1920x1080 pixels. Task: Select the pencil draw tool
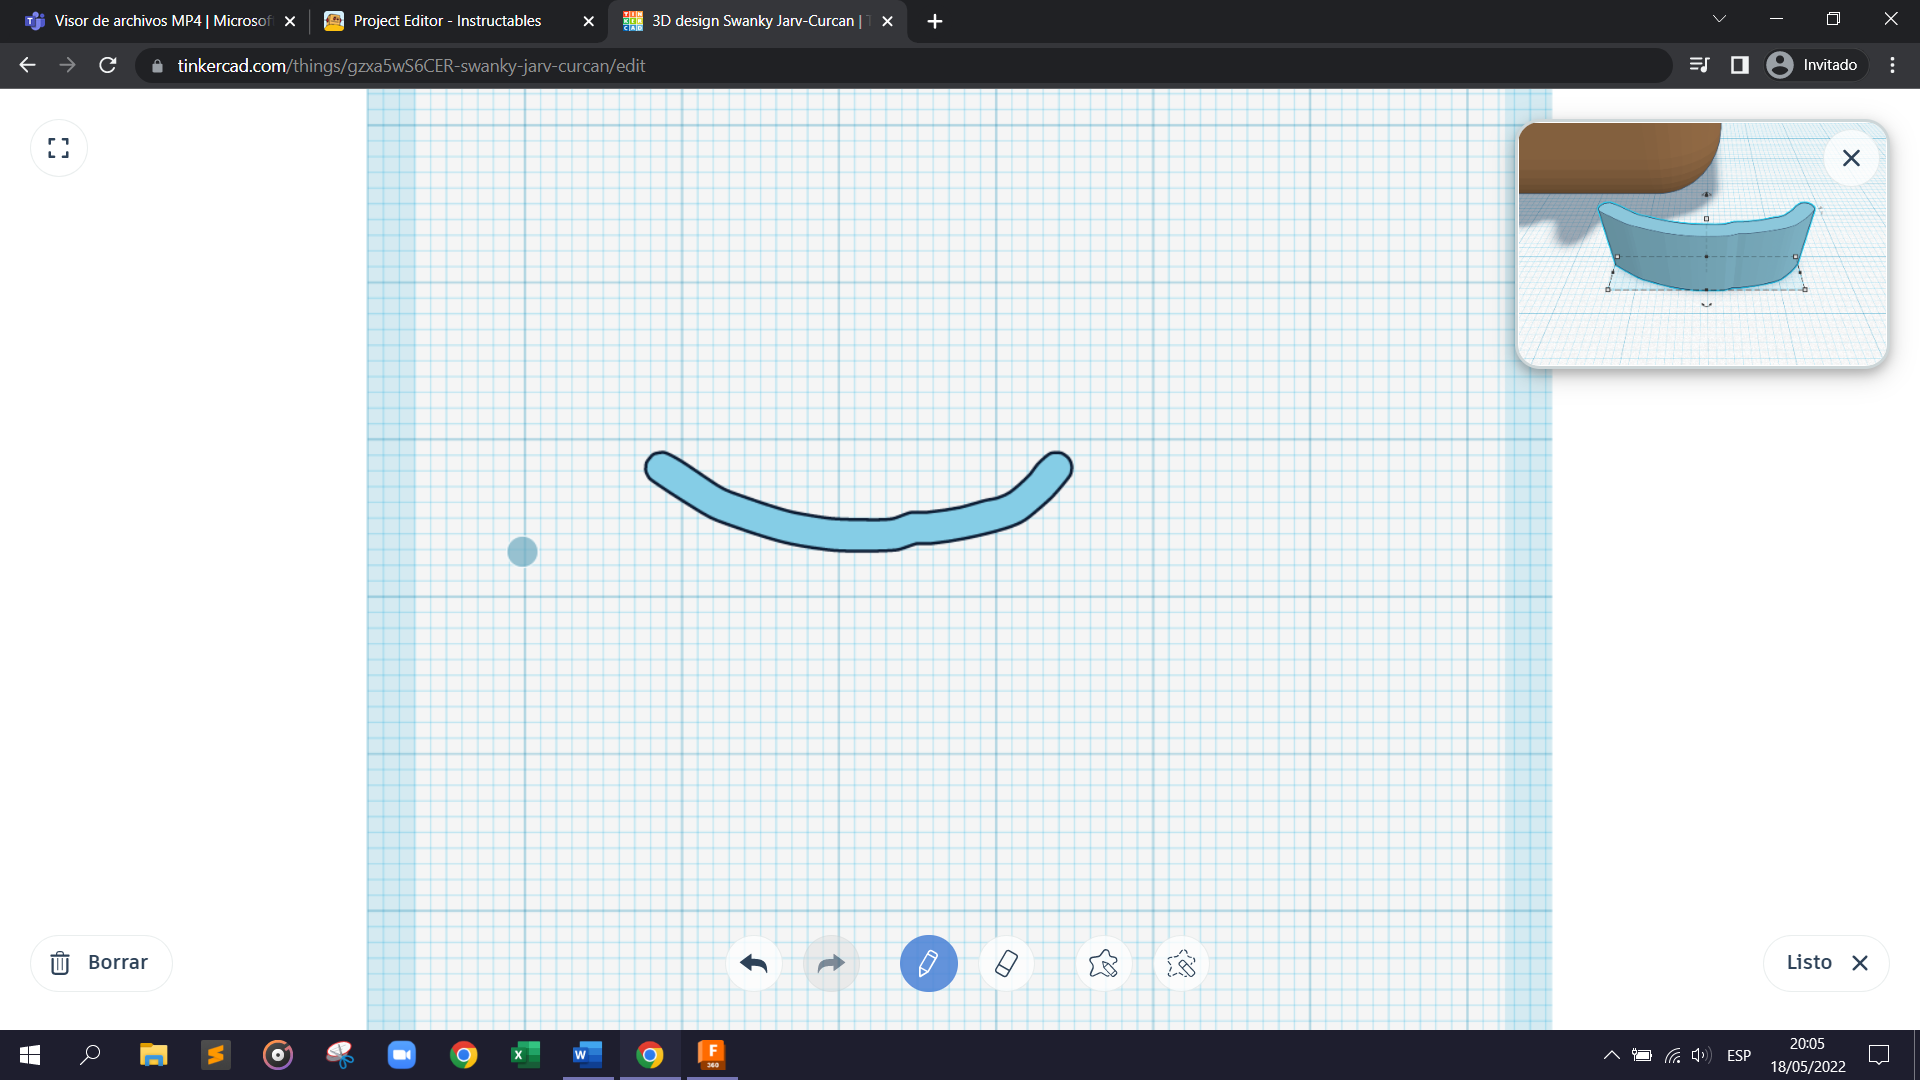tap(928, 963)
